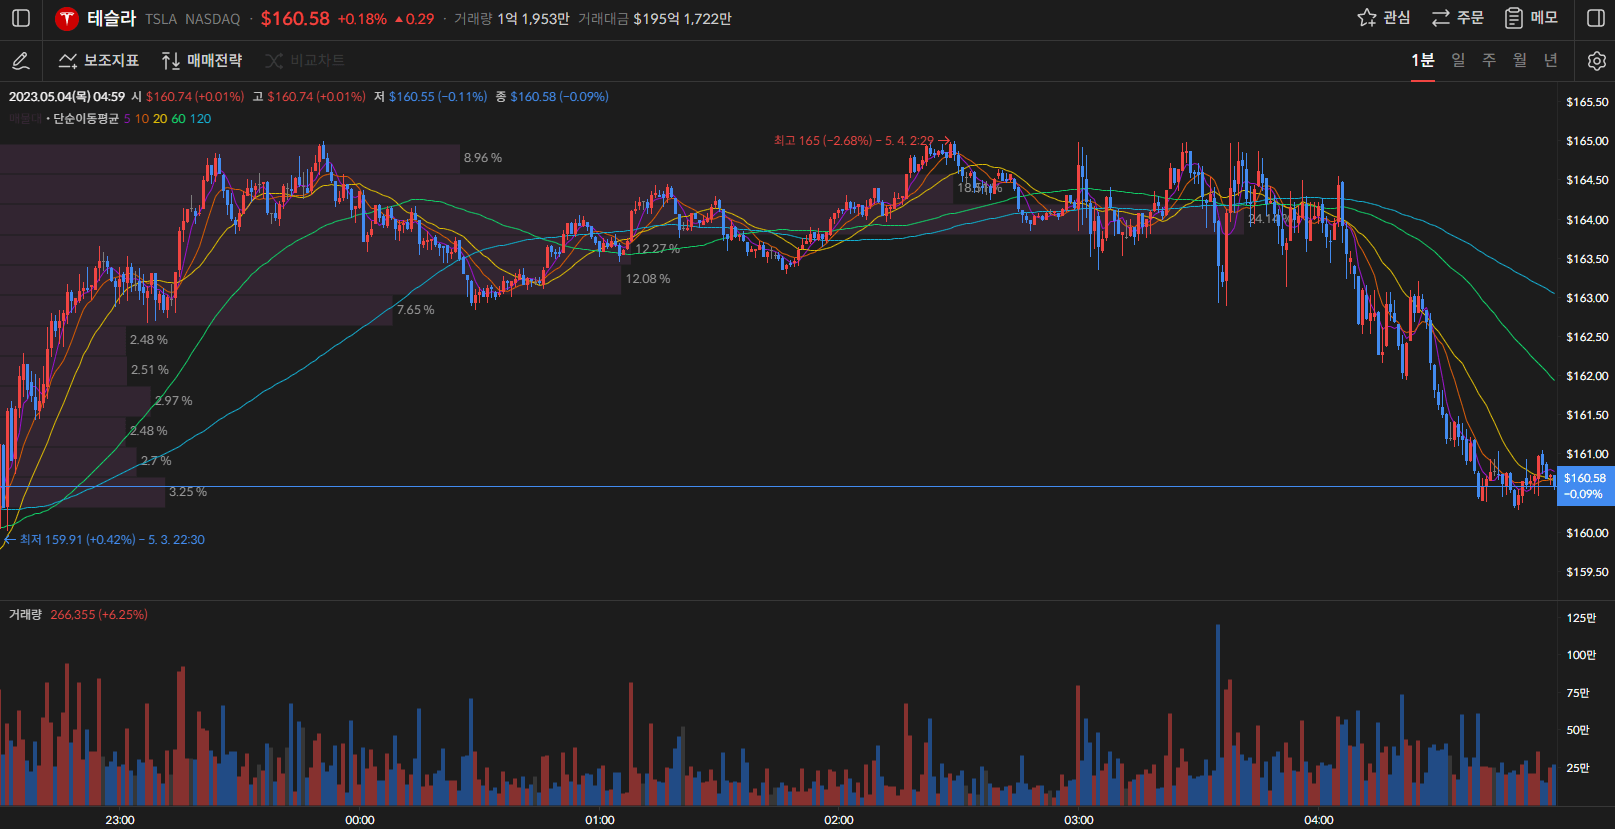Image resolution: width=1615 pixels, height=829 pixels.
Task: Click the orange 10 moving average
Action: [x=142, y=119]
